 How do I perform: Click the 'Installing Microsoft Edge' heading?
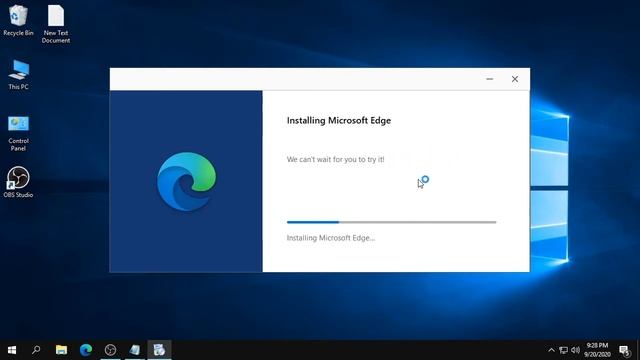(x=339, y=120)
